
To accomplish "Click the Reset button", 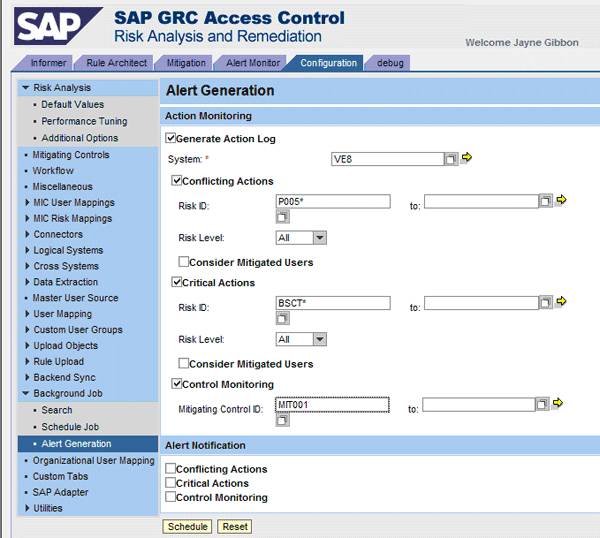I will pyautogui.click(x=234, y=526).
